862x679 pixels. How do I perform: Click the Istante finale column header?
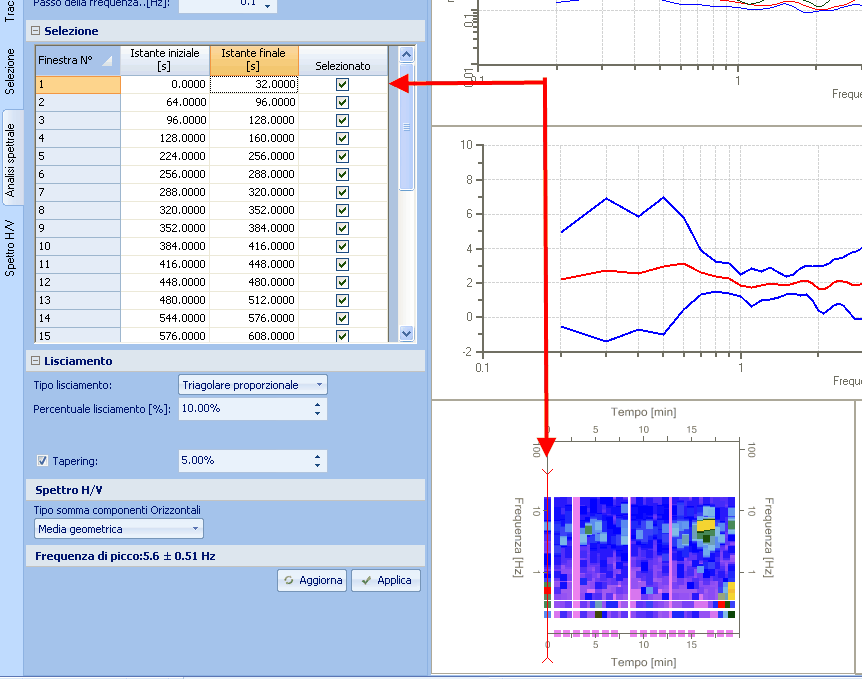[x=254, y=60]
